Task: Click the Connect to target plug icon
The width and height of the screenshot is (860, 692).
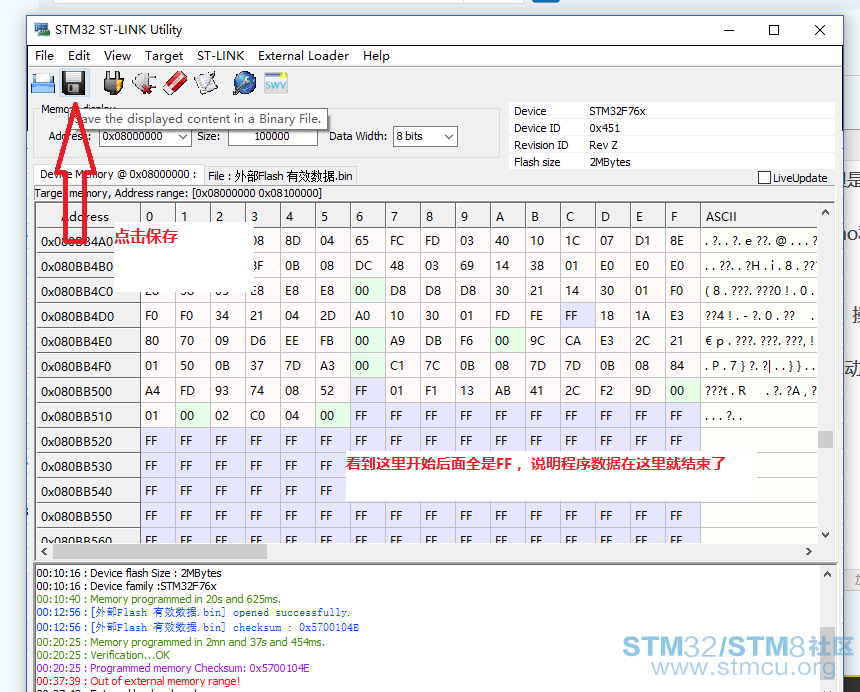Action: point(113,83)
